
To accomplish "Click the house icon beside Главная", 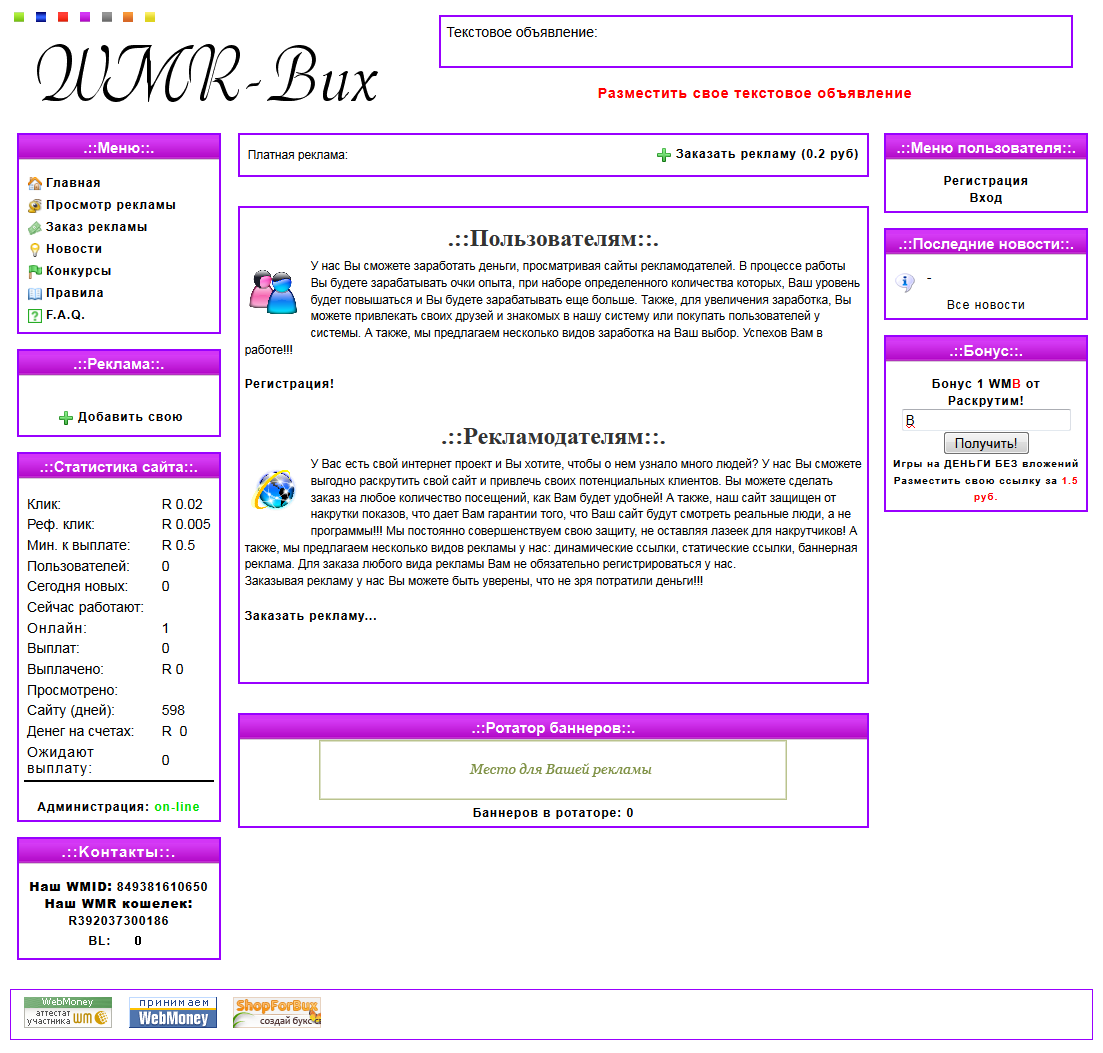I will (x=34, y=183).
